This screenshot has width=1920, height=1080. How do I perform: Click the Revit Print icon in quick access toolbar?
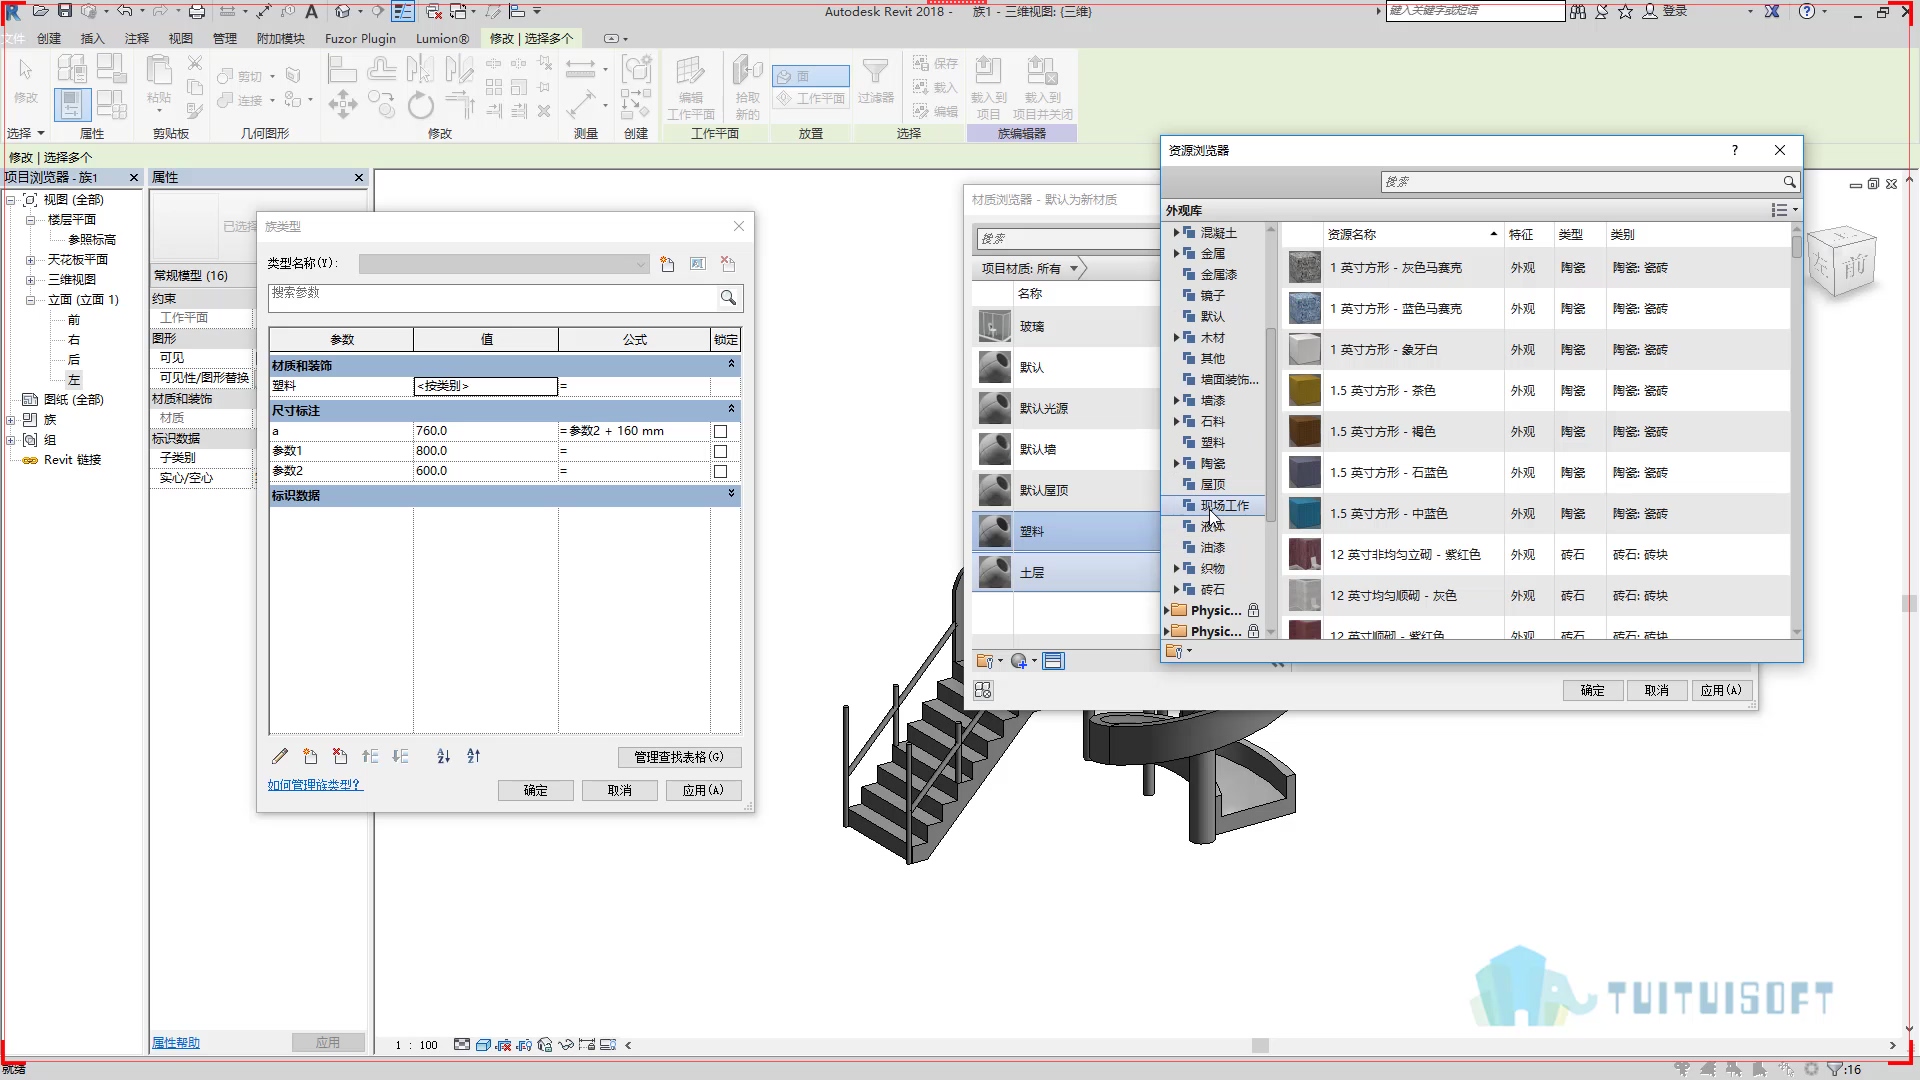click(x=197, y=11)
